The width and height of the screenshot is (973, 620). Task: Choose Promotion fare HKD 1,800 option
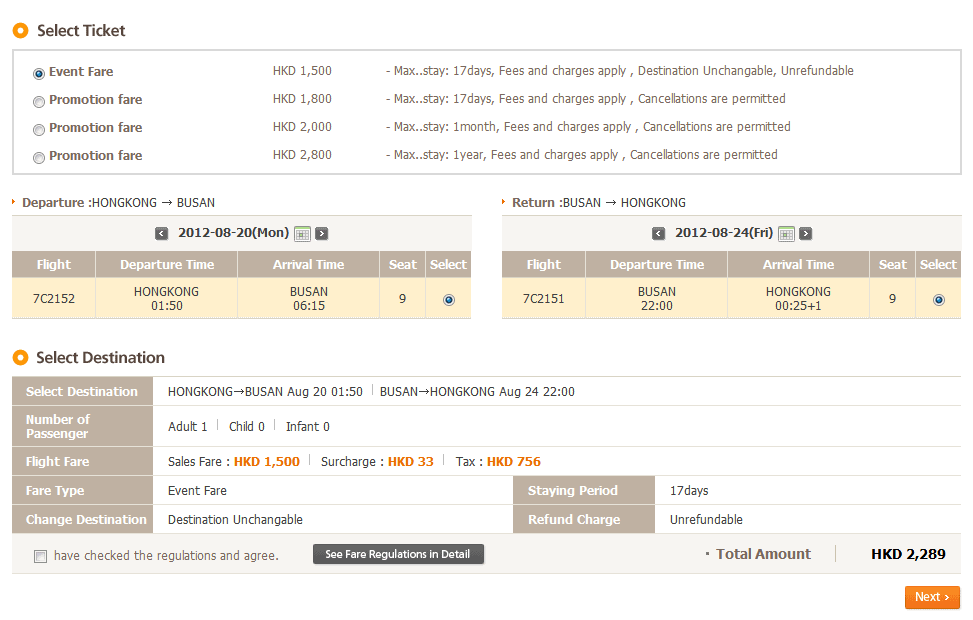(x=39, y=101)
